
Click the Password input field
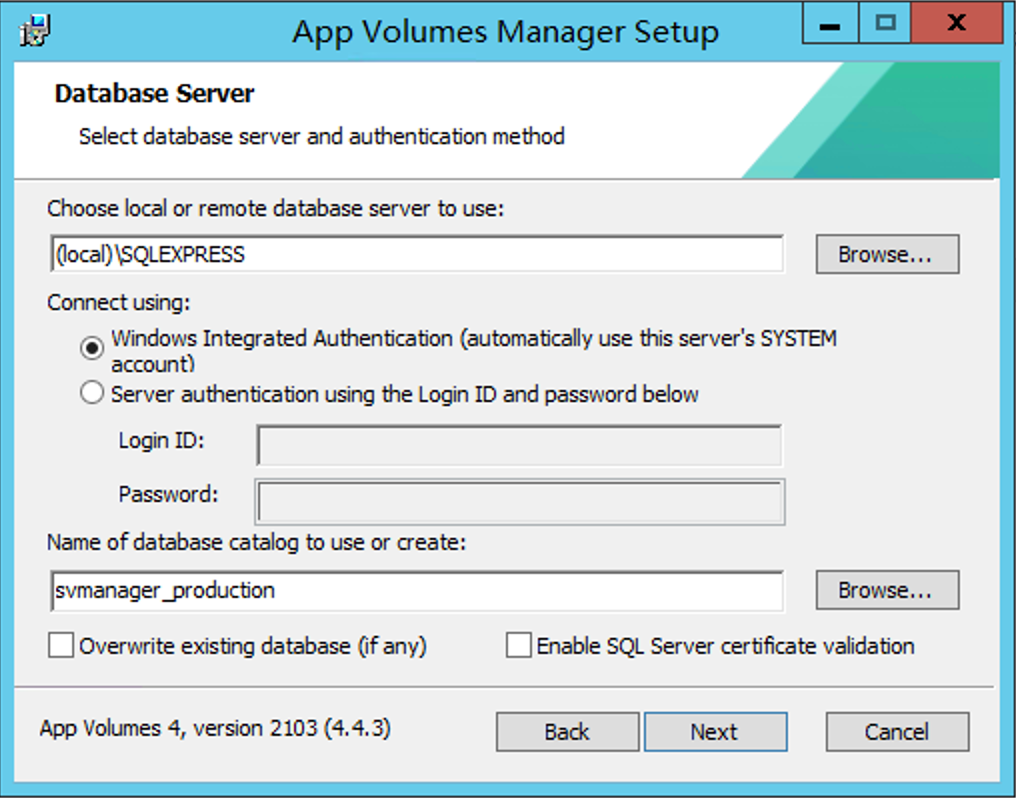(520, 501)
